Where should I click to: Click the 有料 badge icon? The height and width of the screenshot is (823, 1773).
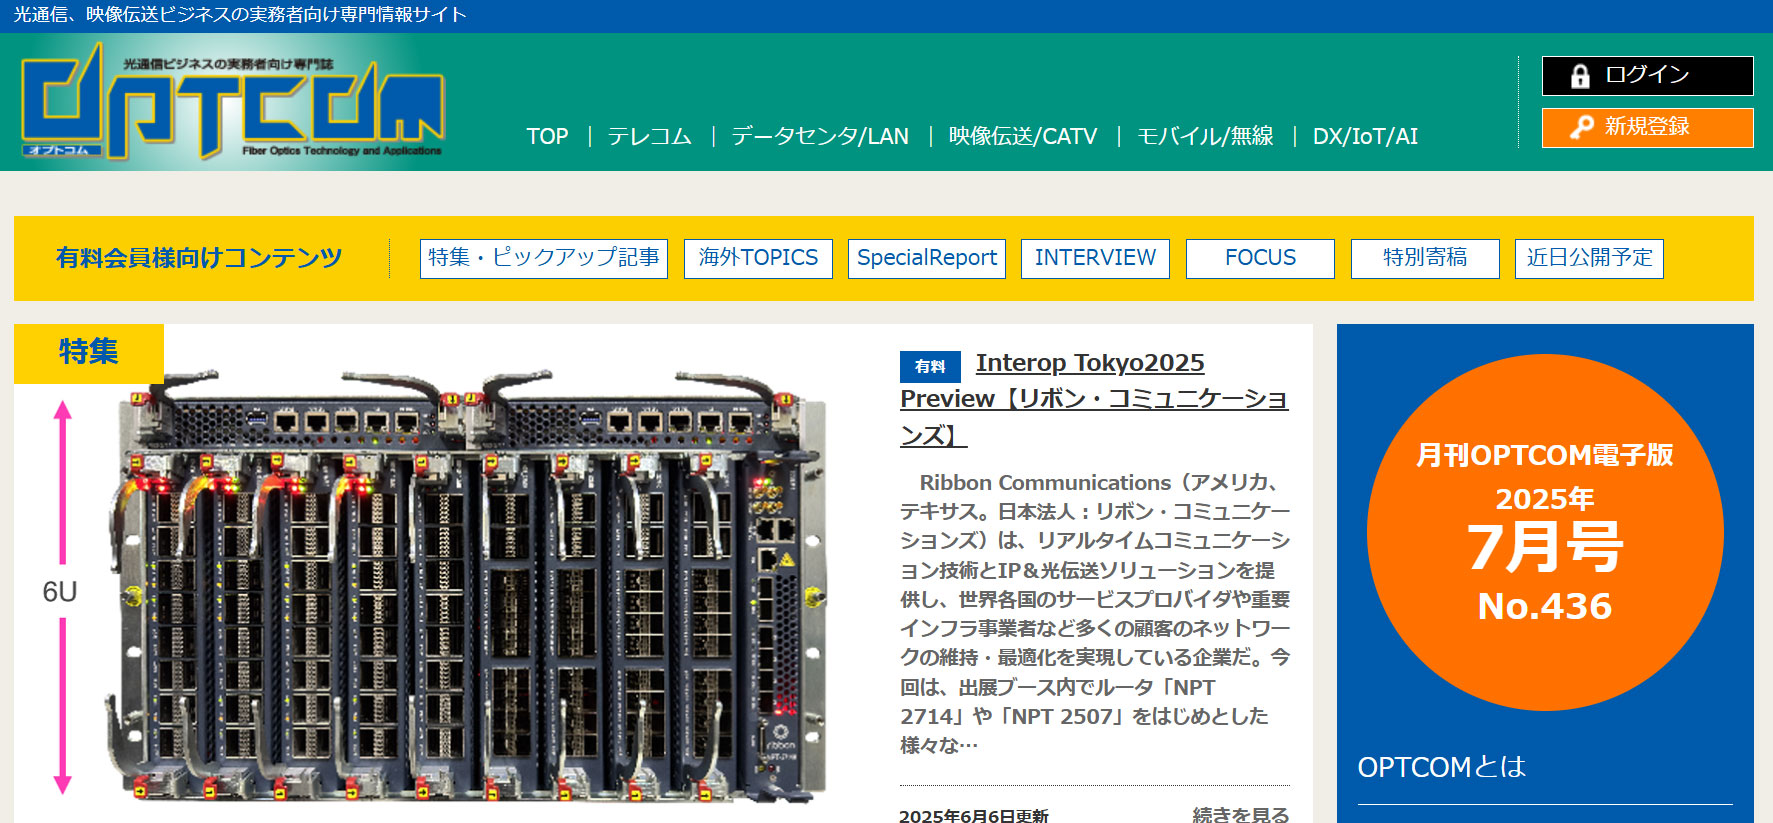tap(929, 366)
